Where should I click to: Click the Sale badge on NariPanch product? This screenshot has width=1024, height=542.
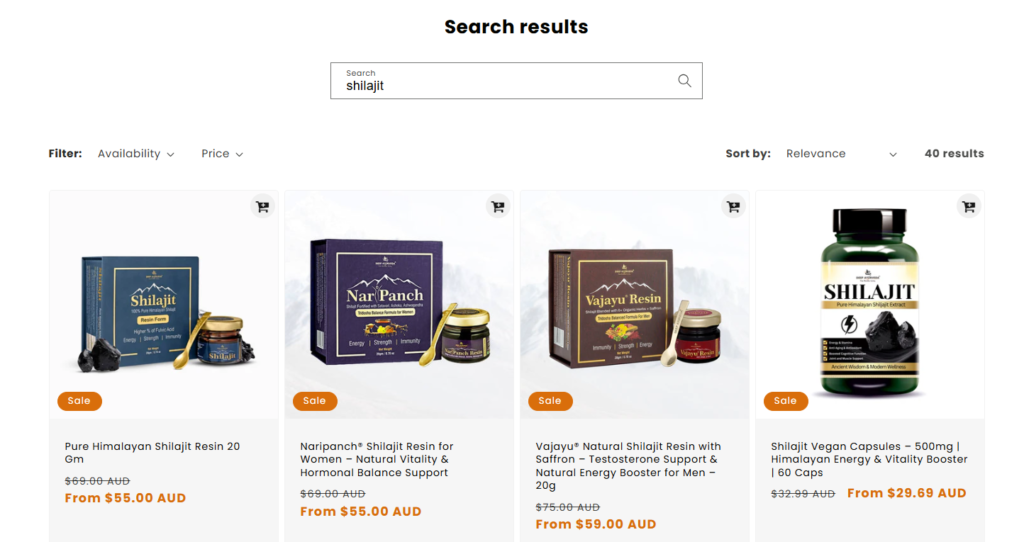point(315,401)
